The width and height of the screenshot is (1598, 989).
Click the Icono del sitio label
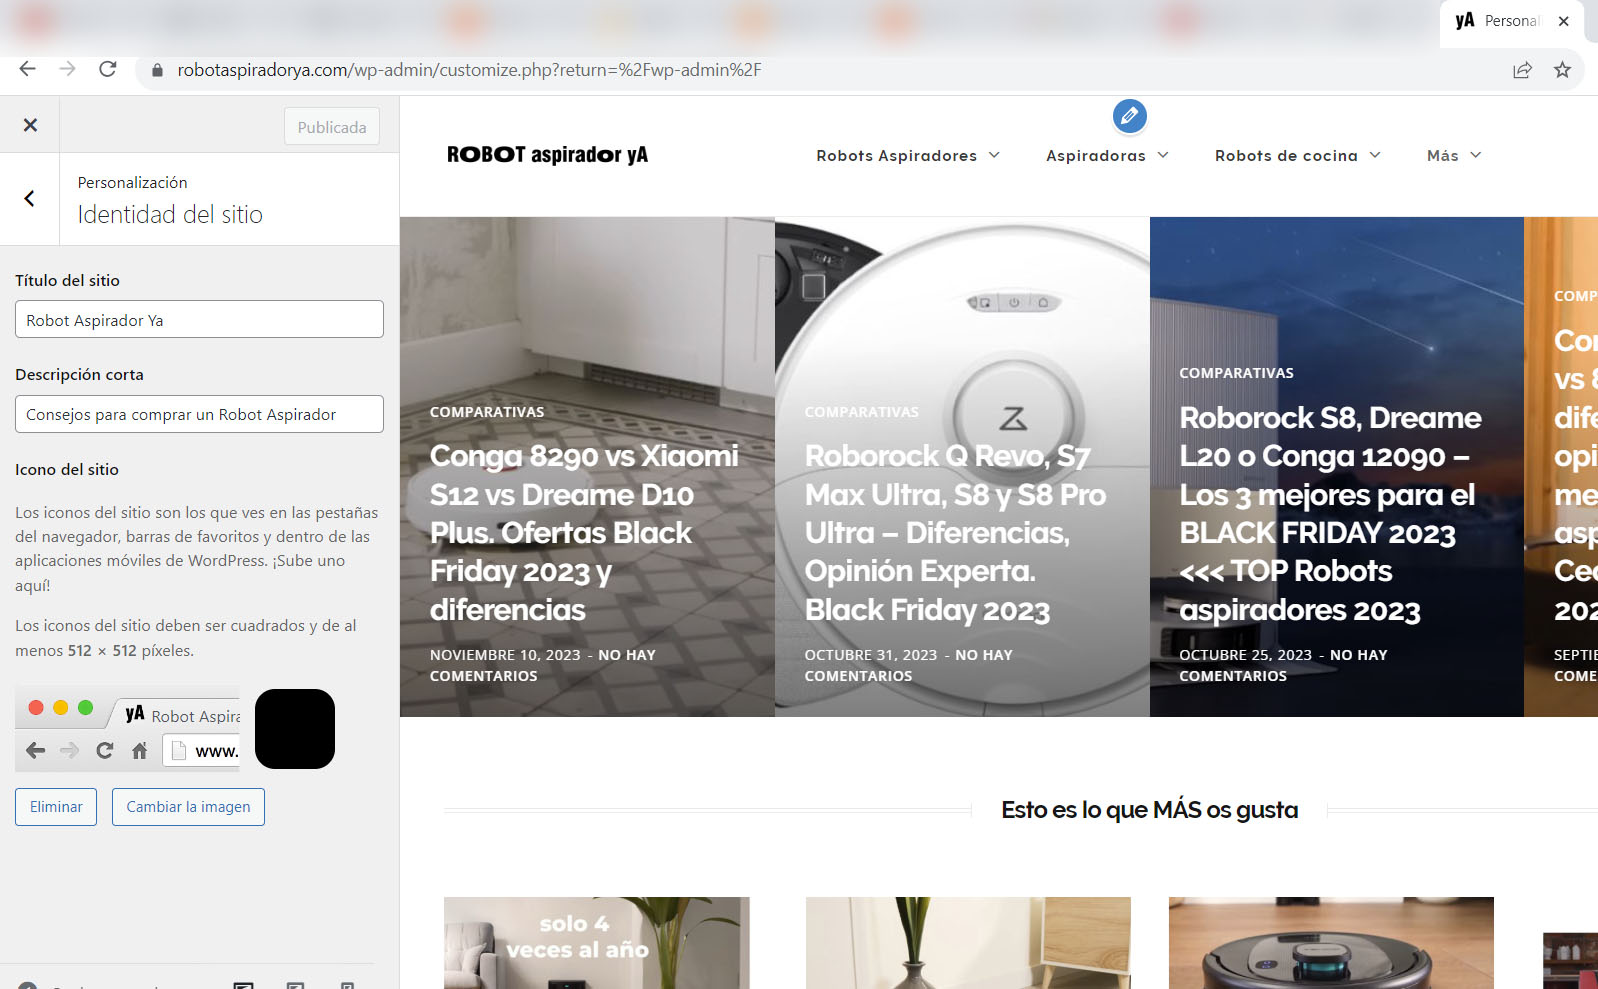pyautogui.click(x=67, y=470)
